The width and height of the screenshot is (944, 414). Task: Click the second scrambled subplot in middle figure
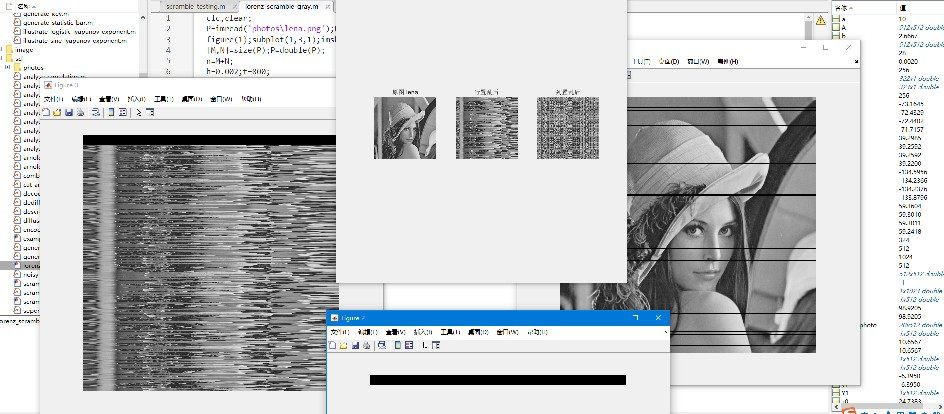(x=487, y=128)
